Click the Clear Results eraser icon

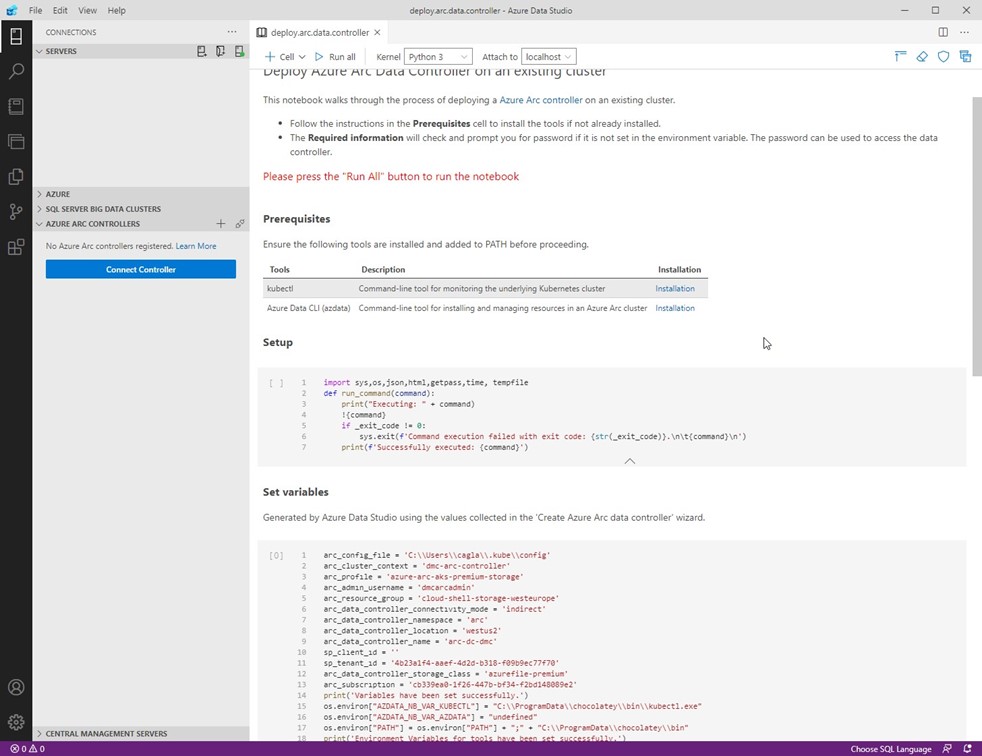pos(922,56)
